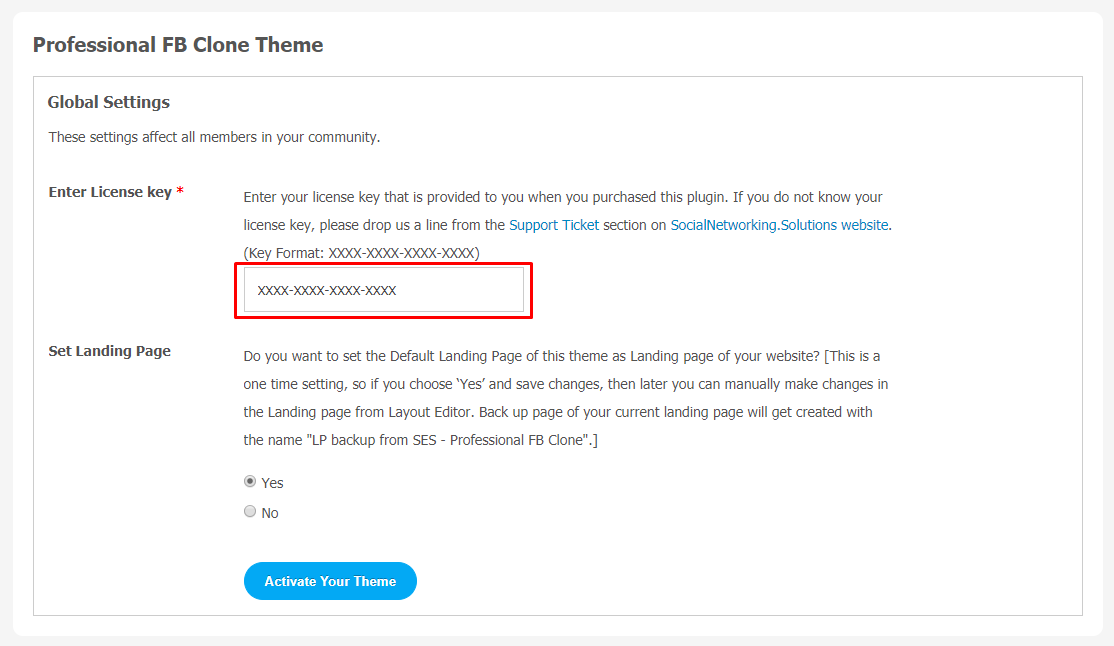Click the Global Settings heading
1114x646 pixels.
pyautogui.click(x=109, y=102)
